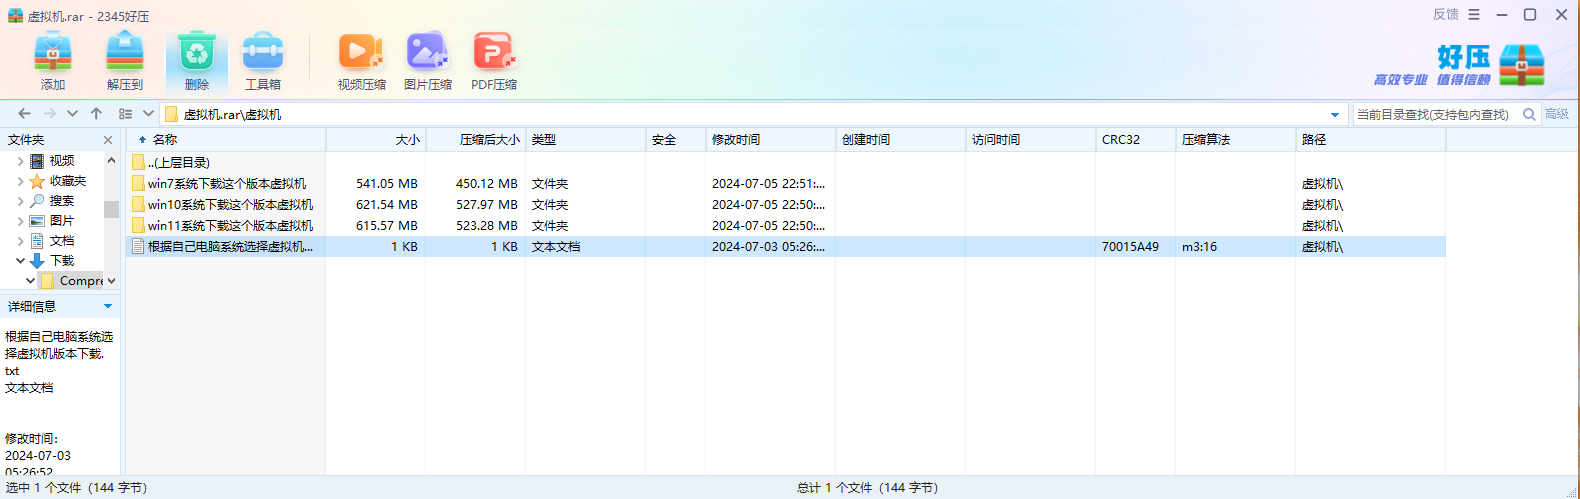Click the 高级 advanced search link
The height and width of the screenshot is (499, 1580).
tap(1557, 114)
